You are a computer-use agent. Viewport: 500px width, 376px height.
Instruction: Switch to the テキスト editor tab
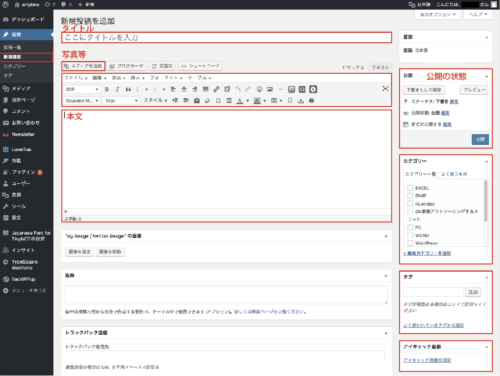380,67
